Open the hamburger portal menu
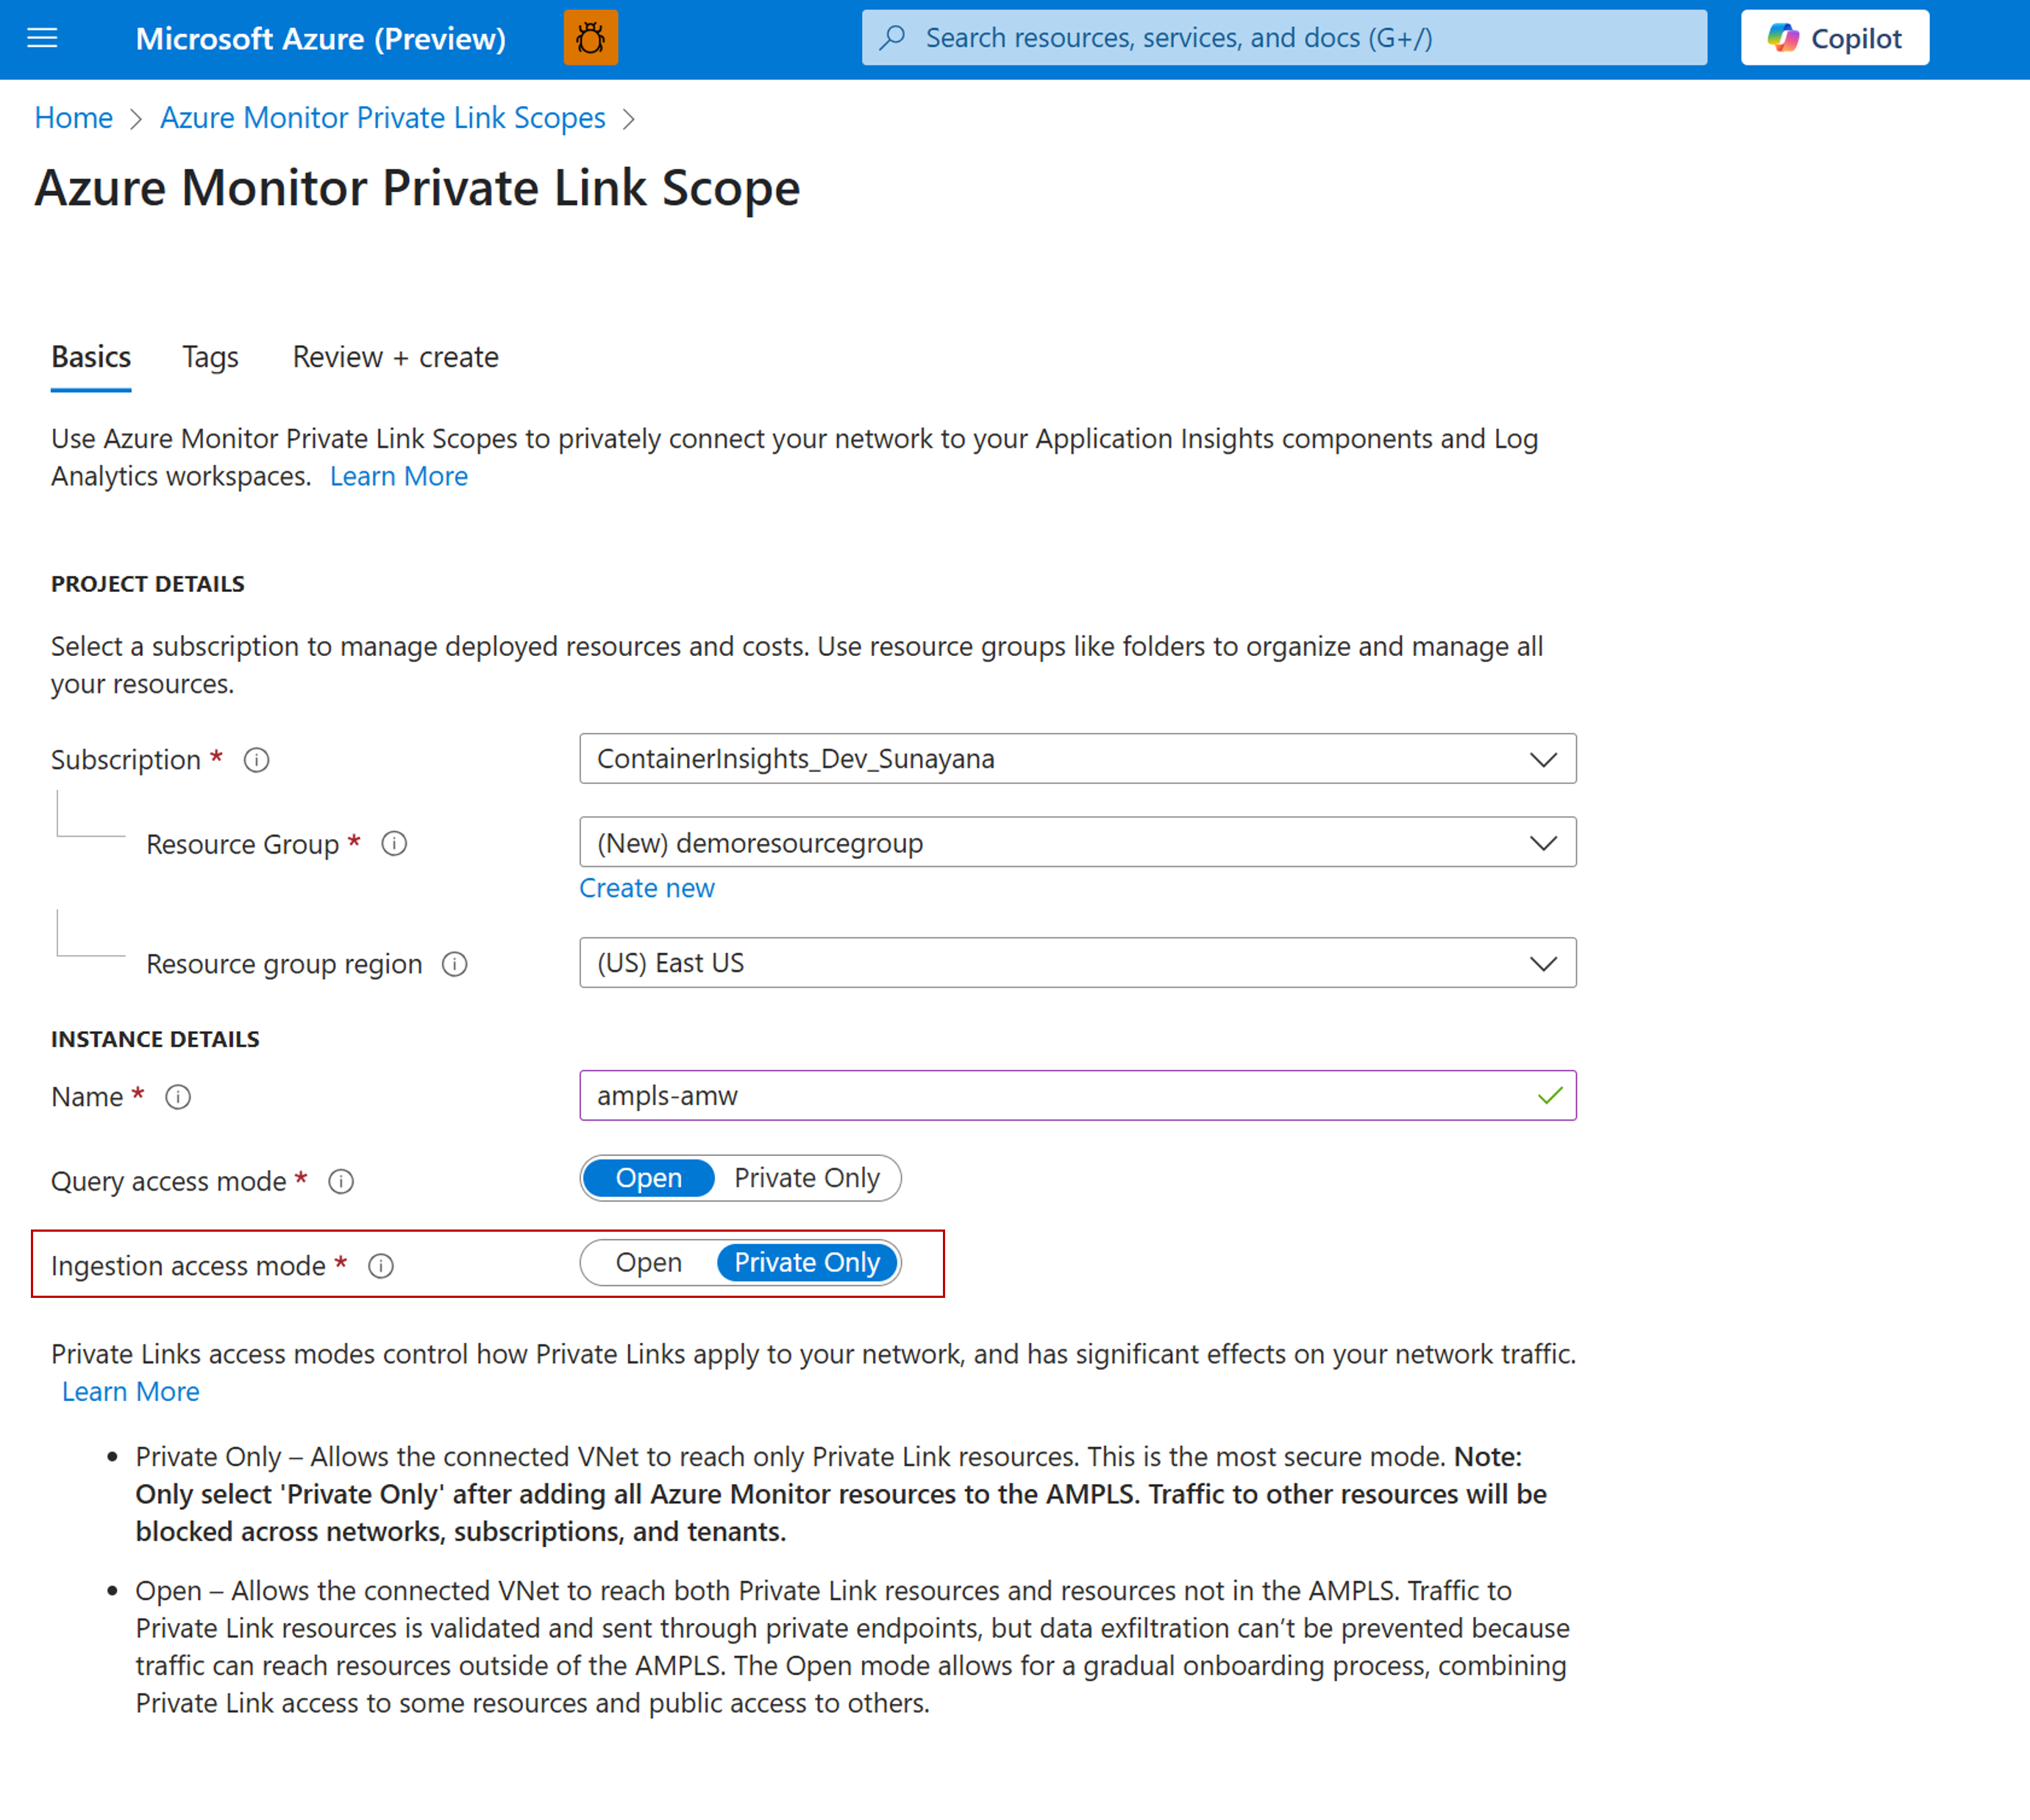 pos(42,38)
